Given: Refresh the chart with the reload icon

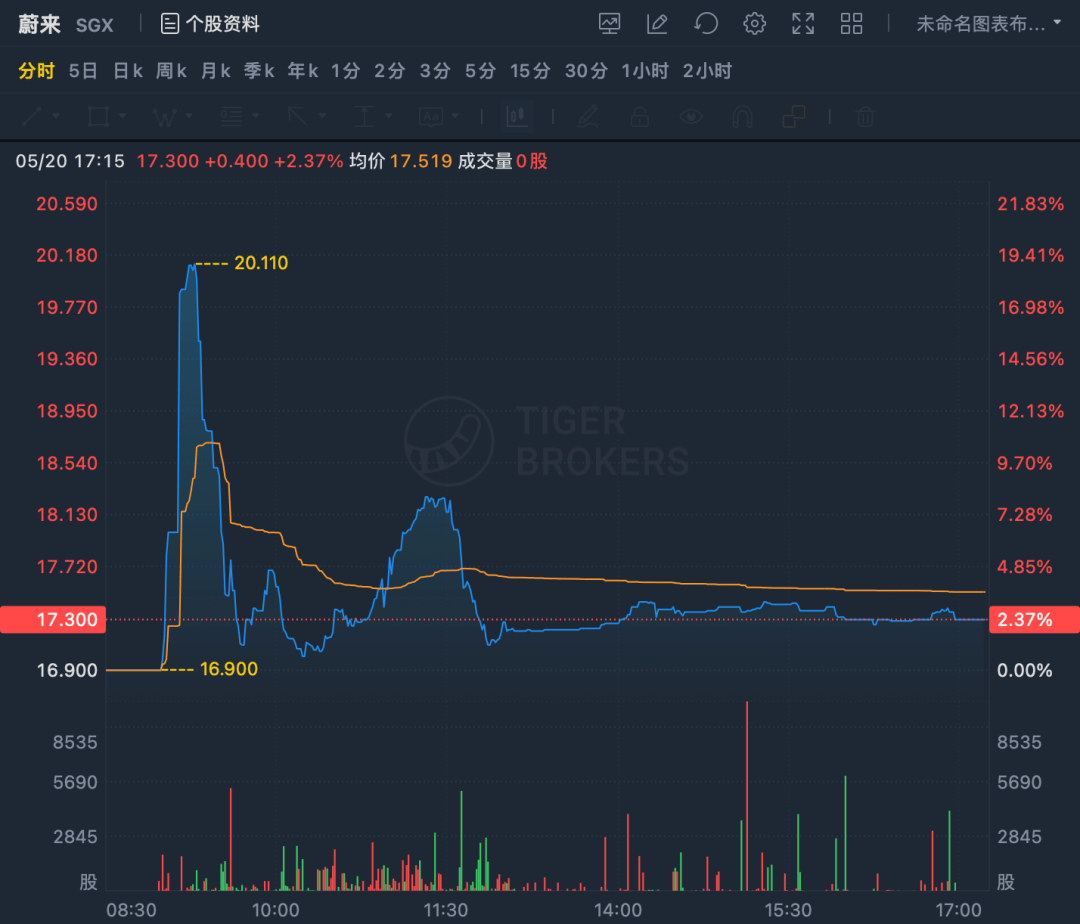Looking at the screenshot, I should click(x=706, y=23).
